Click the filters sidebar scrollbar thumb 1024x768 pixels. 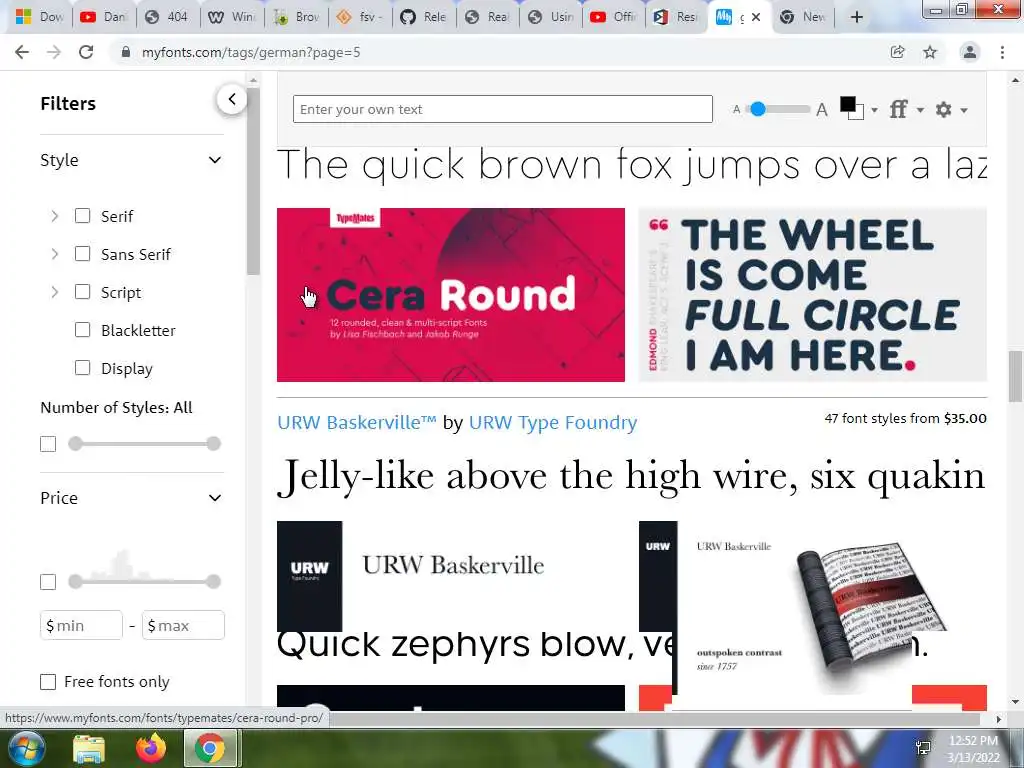[253, 181]
